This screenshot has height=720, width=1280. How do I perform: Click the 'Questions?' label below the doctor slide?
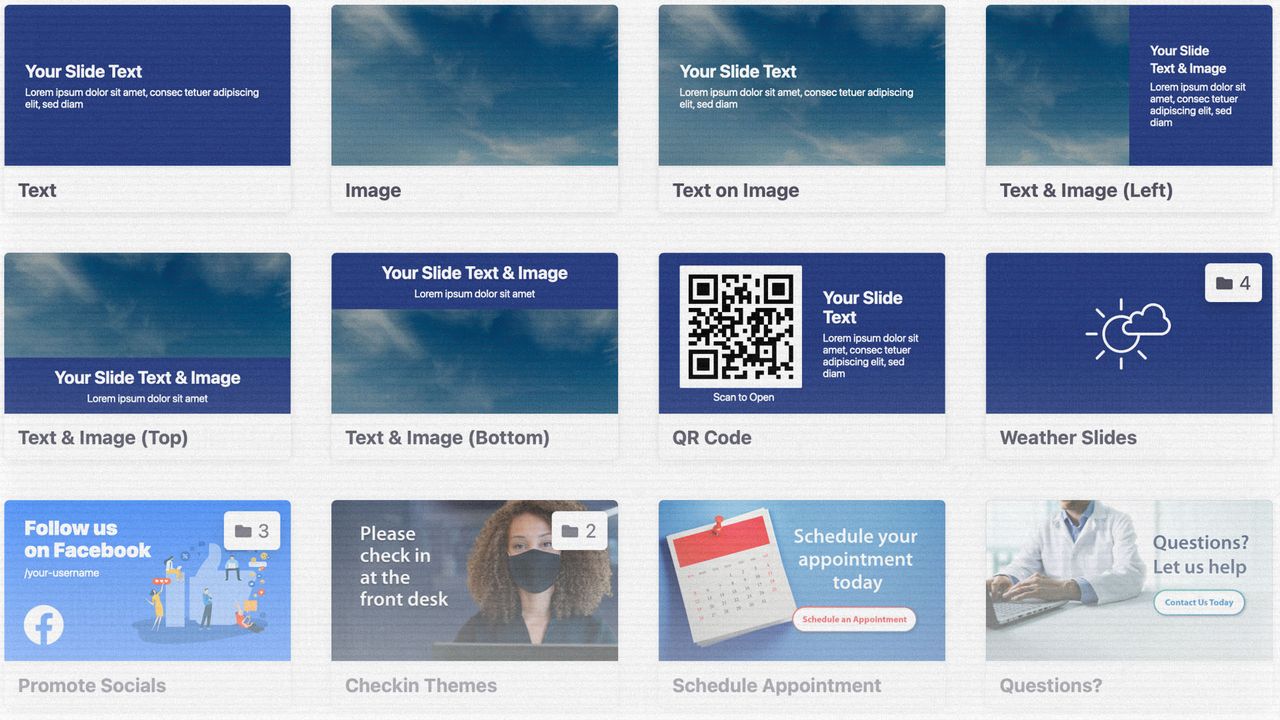pos(1051,685)
